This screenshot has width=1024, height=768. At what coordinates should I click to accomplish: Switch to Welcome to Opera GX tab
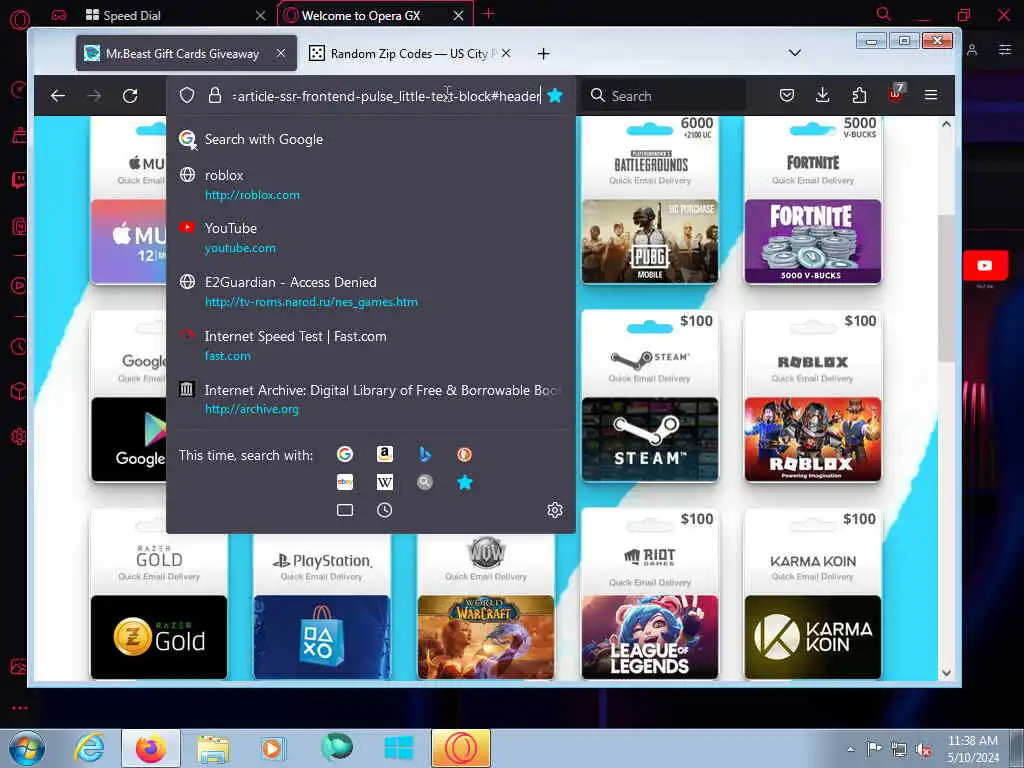click(x=374, y=15)
